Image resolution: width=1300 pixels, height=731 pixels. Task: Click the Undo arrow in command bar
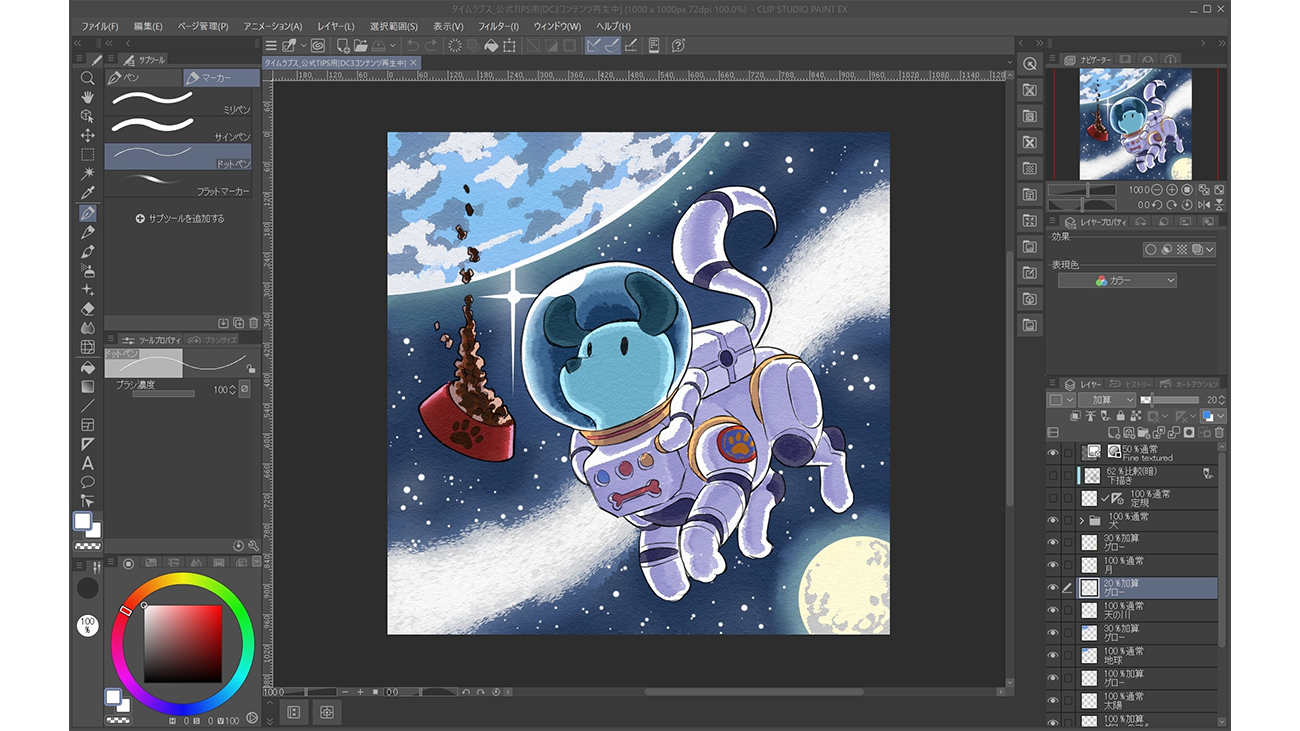pos(412,45)
